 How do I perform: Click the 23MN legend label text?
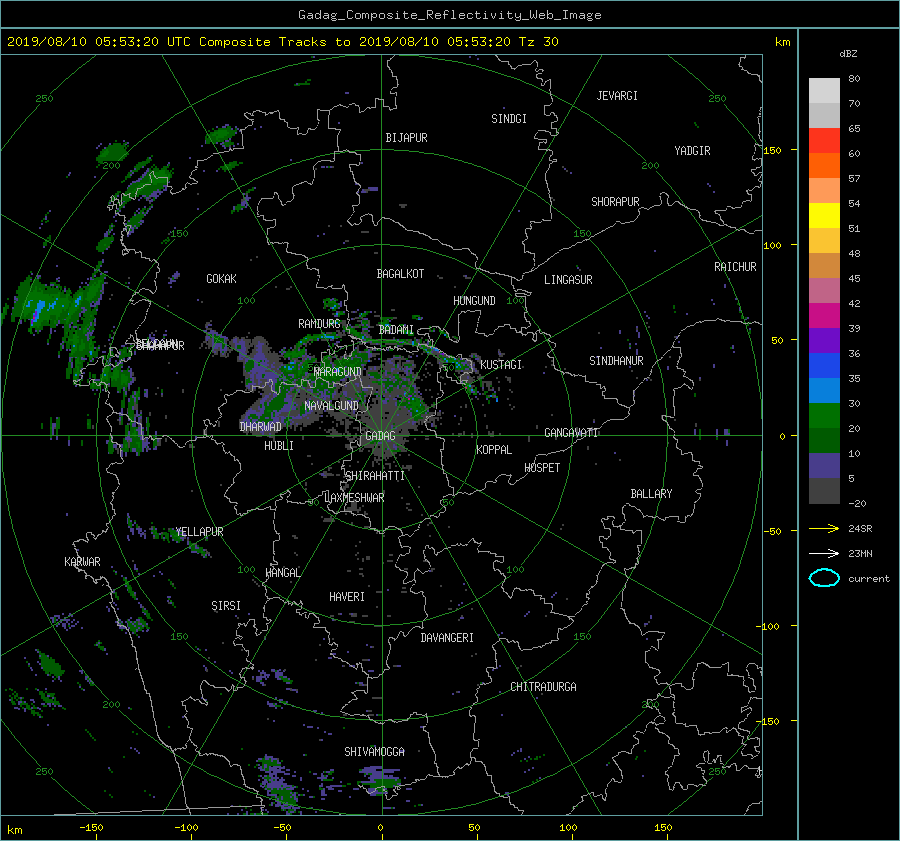click(x=860, y=553)
